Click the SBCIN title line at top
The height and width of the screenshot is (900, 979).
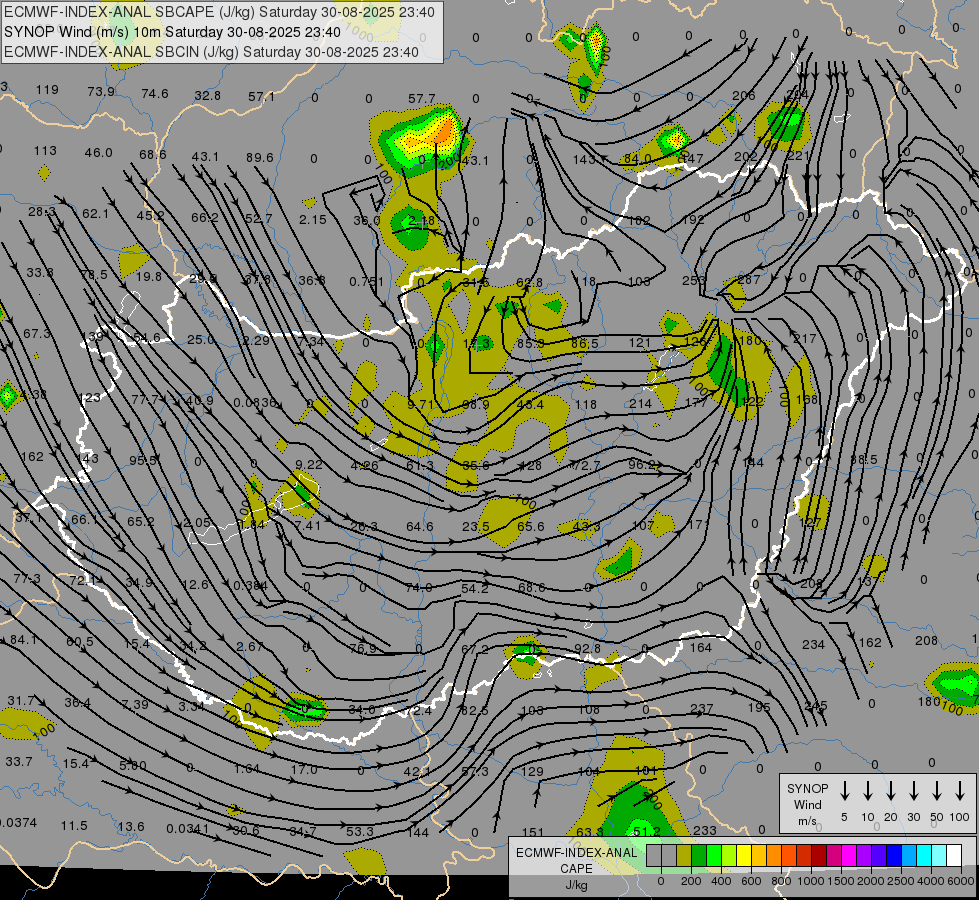point(211,52)
